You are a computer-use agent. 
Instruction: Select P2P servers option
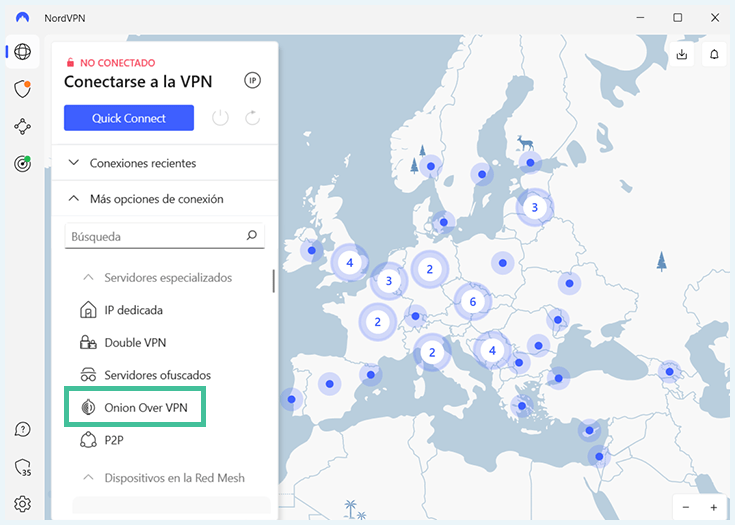(114, 440)
